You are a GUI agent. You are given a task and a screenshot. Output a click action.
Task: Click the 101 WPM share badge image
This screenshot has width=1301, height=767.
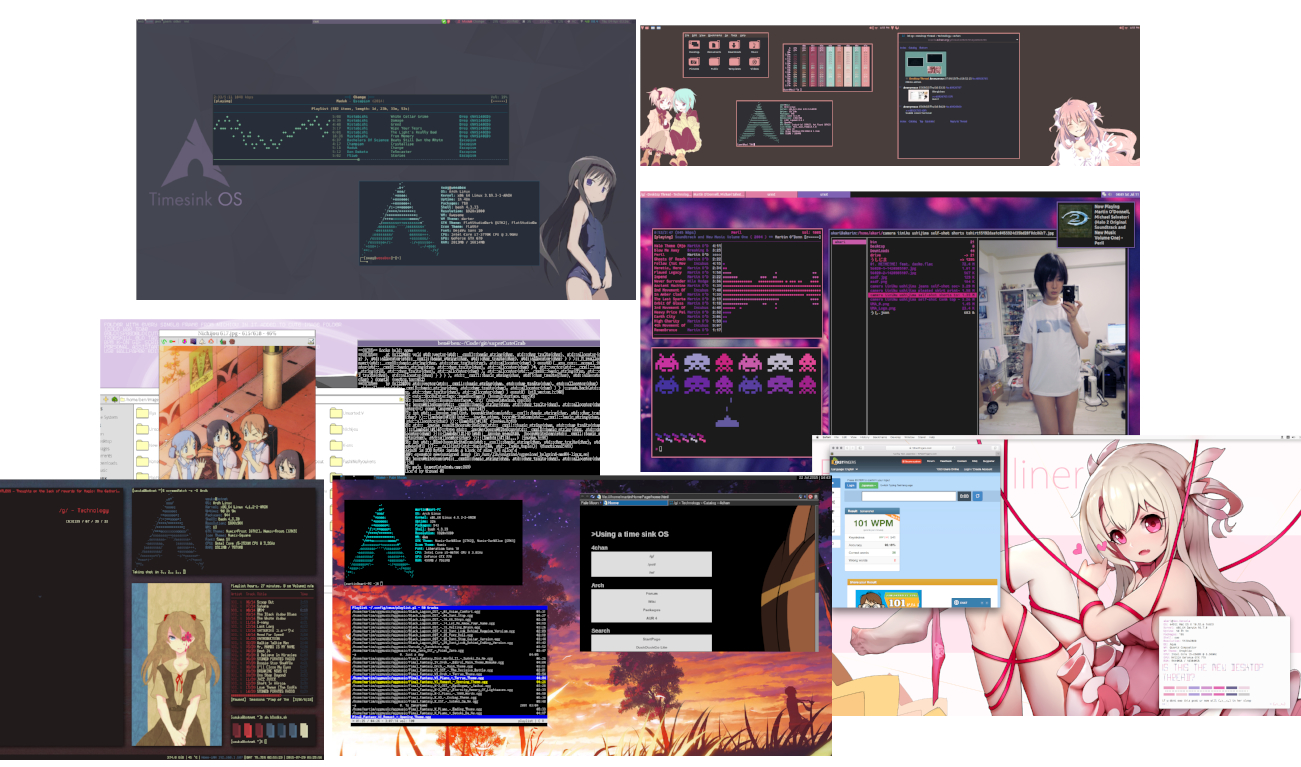(889, 598)
